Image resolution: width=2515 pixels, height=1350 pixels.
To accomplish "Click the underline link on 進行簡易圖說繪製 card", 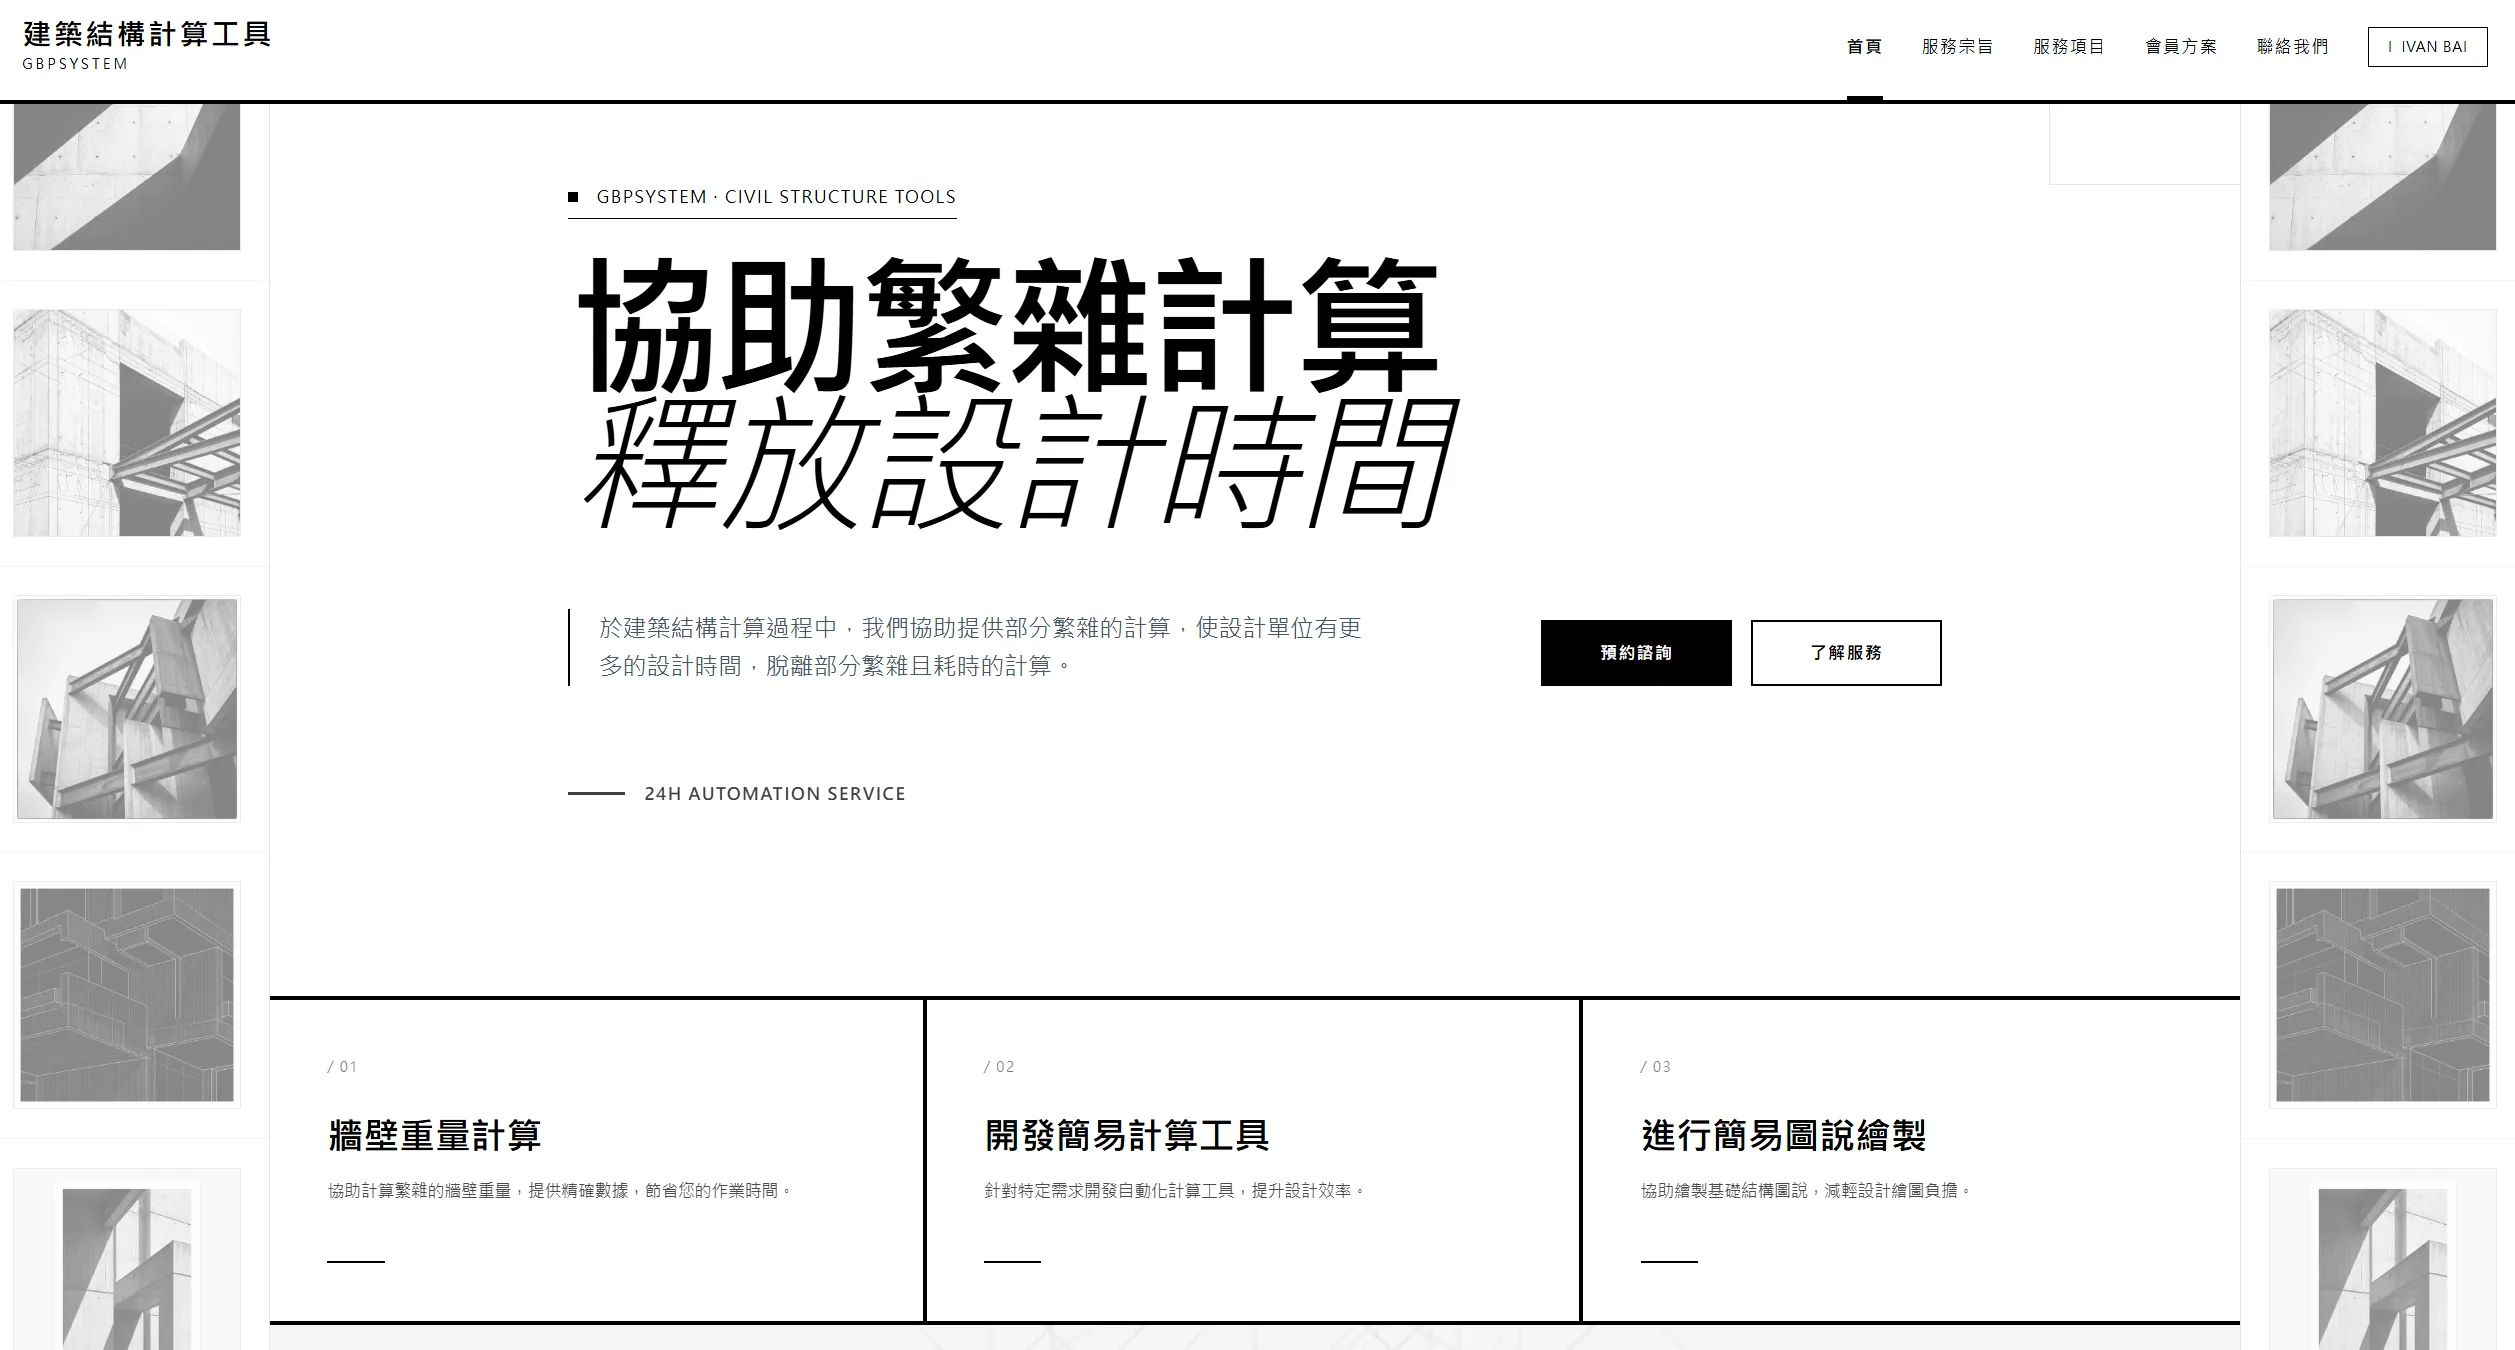I will pyautogui.click(x=1668, y=1263).
